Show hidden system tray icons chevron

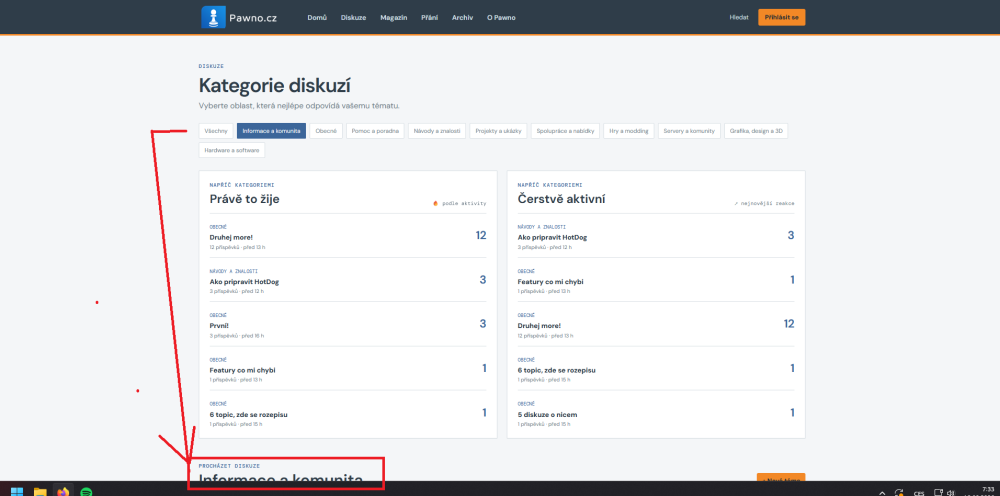pyautogui.click(x=882, y=492)
